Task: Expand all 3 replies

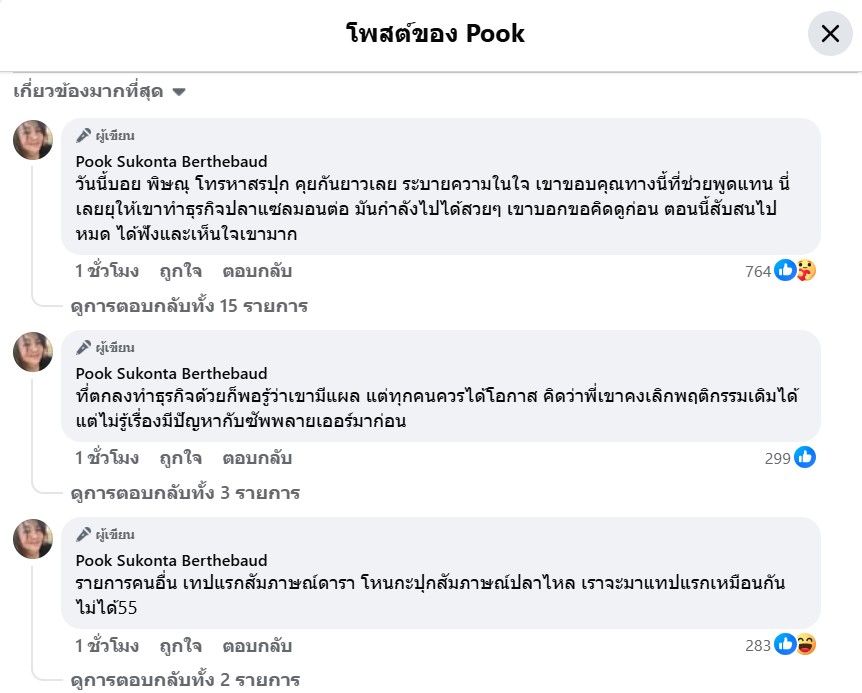Action: [x=185, y=493]
